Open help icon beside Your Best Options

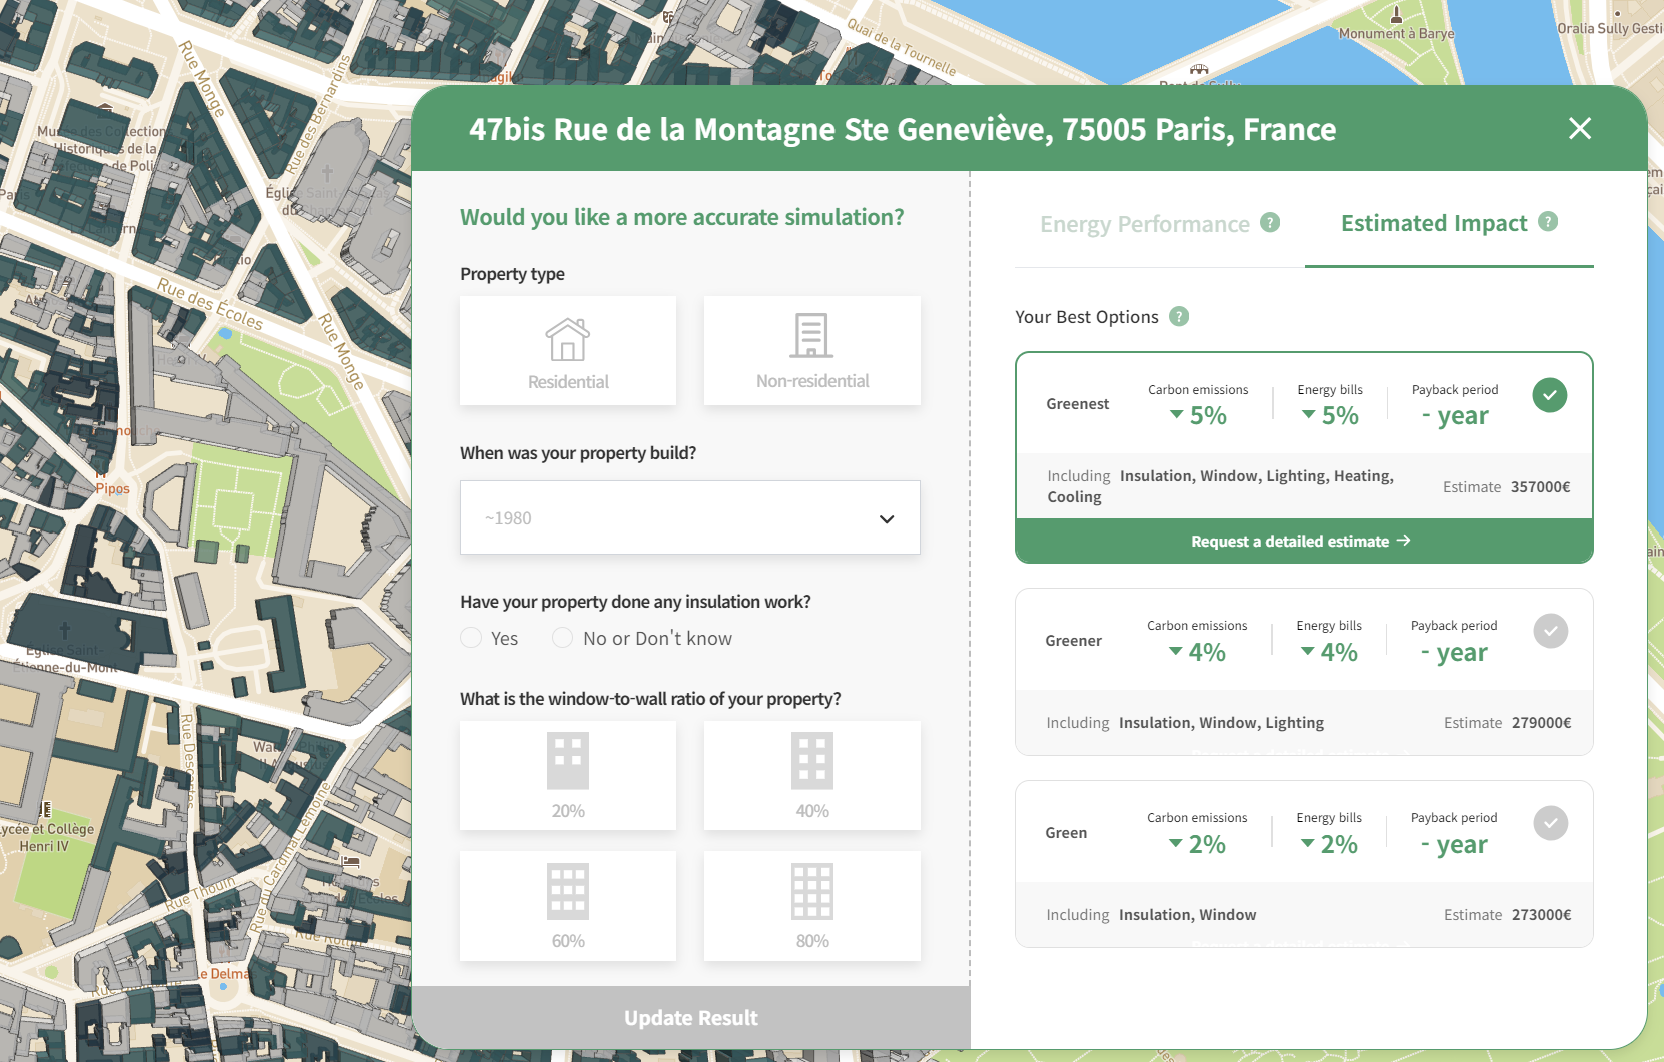pyautogui.click(x=1180, y=316)
